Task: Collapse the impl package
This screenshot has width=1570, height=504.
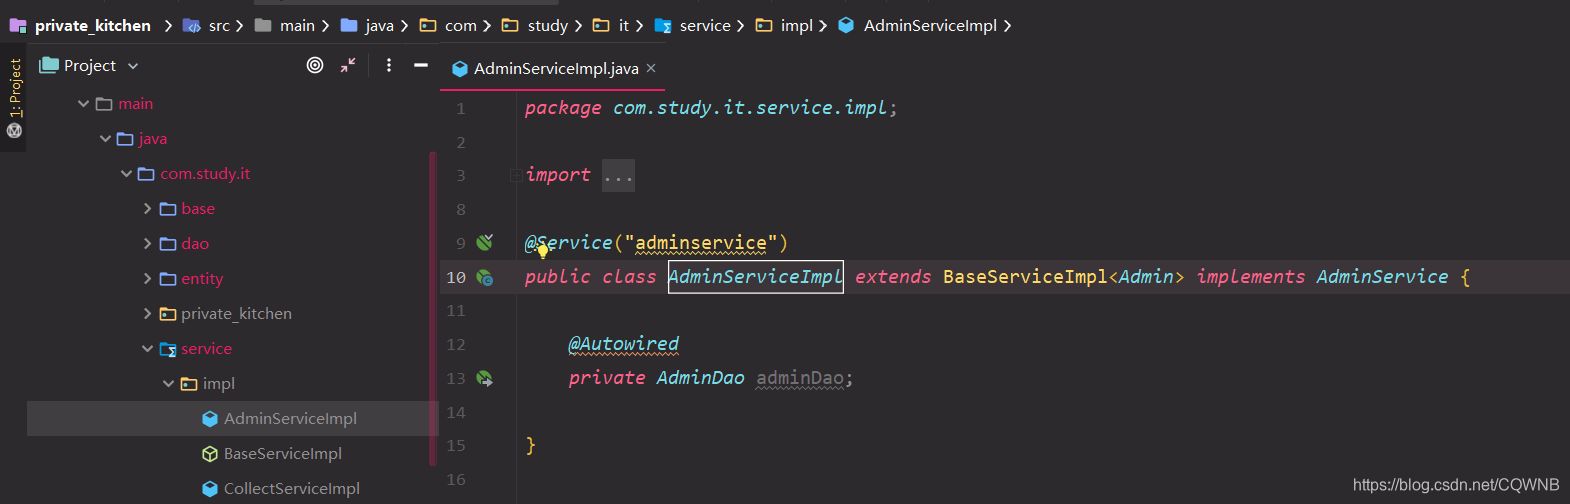Action: coord(168,384)
